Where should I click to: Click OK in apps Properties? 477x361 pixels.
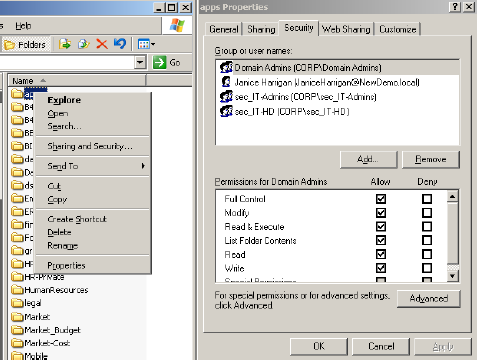click(x=319, y=346)
